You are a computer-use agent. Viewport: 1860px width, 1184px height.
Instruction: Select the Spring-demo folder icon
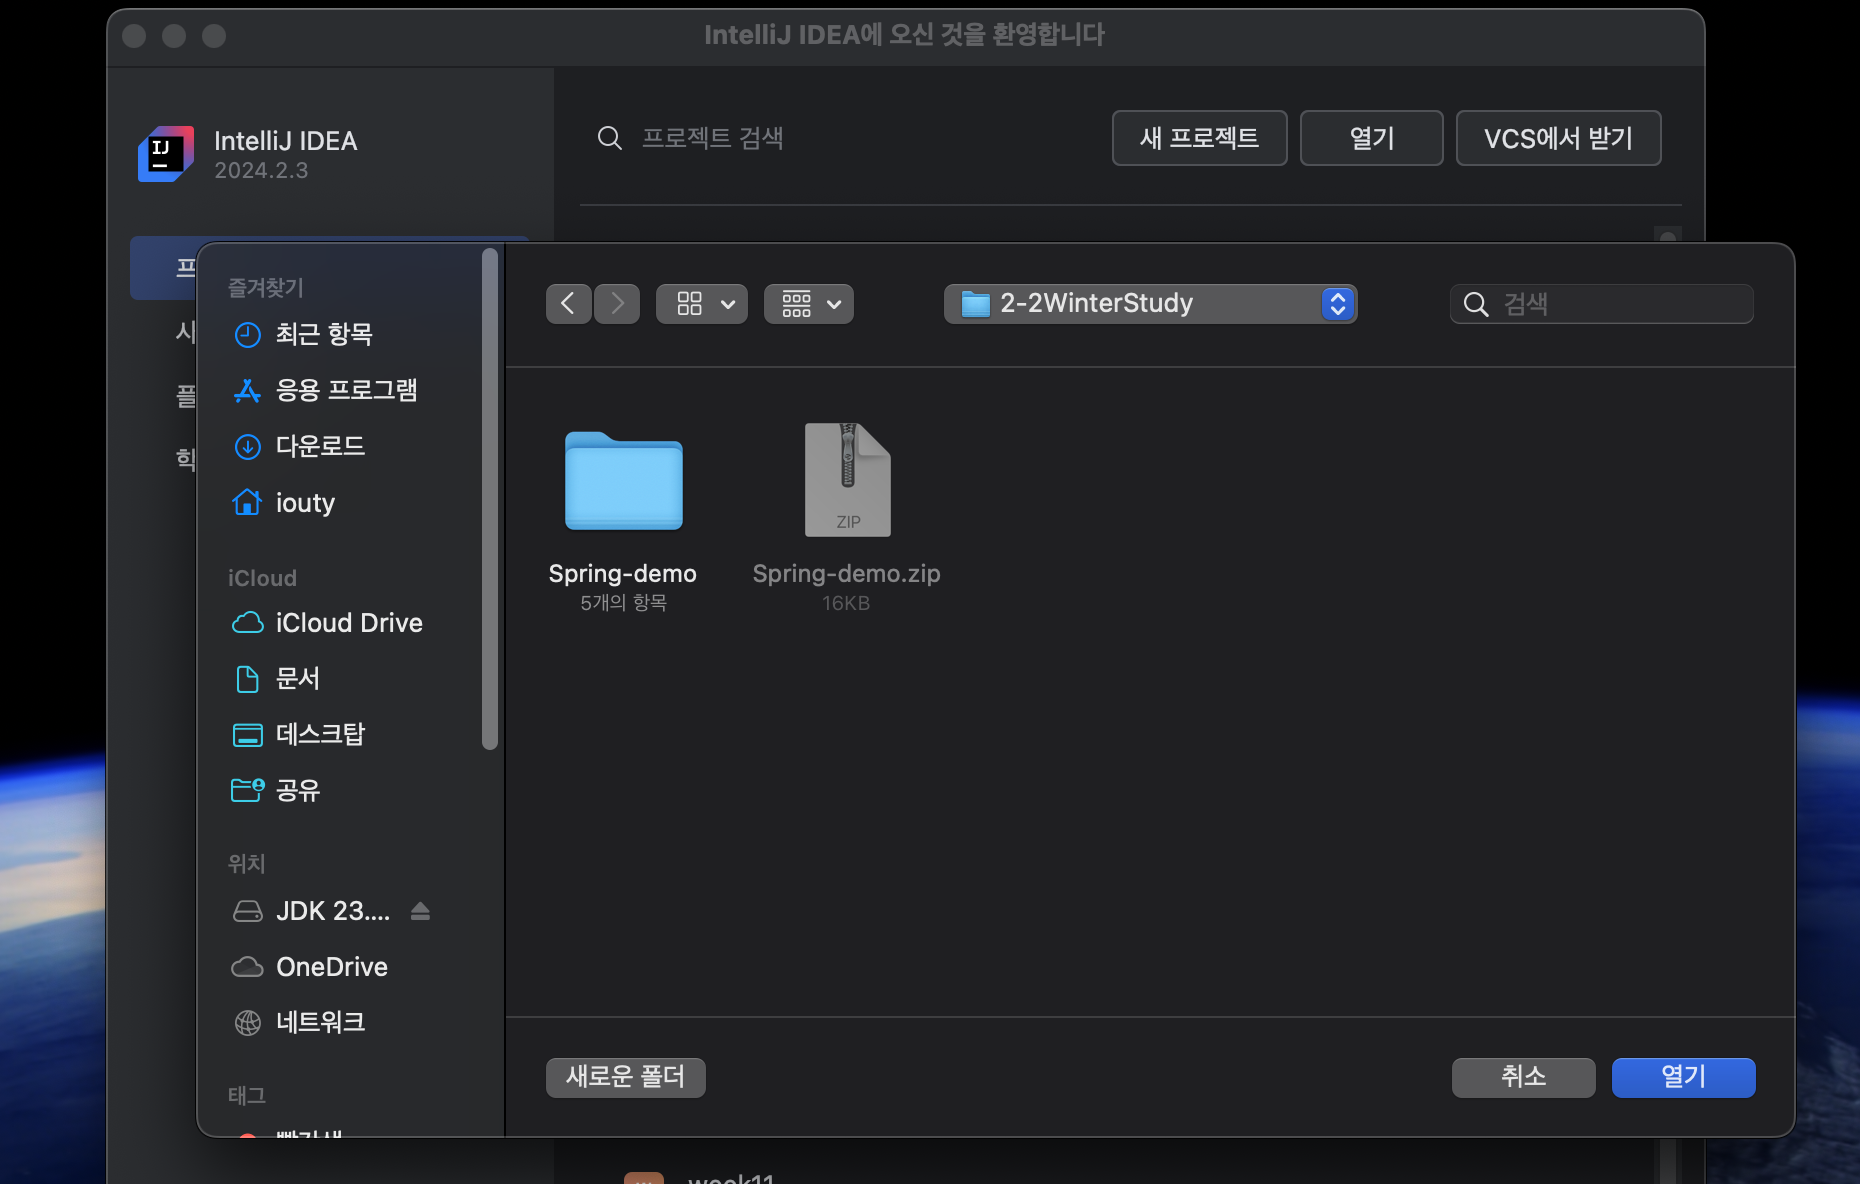coord(624,481)
